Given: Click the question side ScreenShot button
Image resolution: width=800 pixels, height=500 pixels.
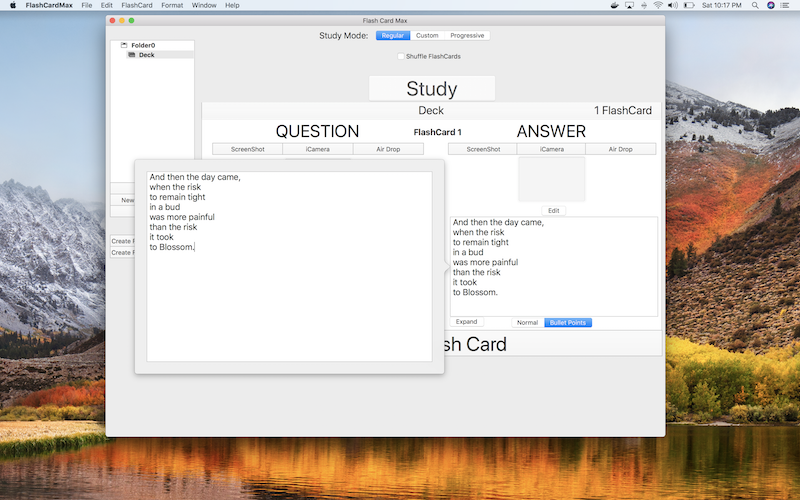Looking at the screenshot, I should (247, 149).
